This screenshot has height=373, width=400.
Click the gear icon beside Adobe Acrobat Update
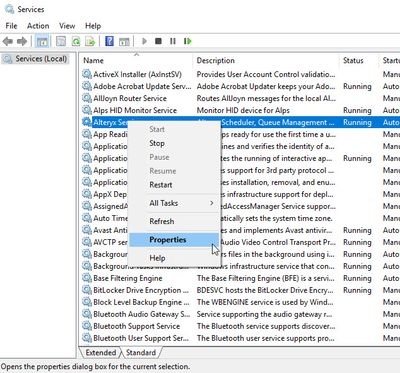pyautogui.click(x=87, y=86)
